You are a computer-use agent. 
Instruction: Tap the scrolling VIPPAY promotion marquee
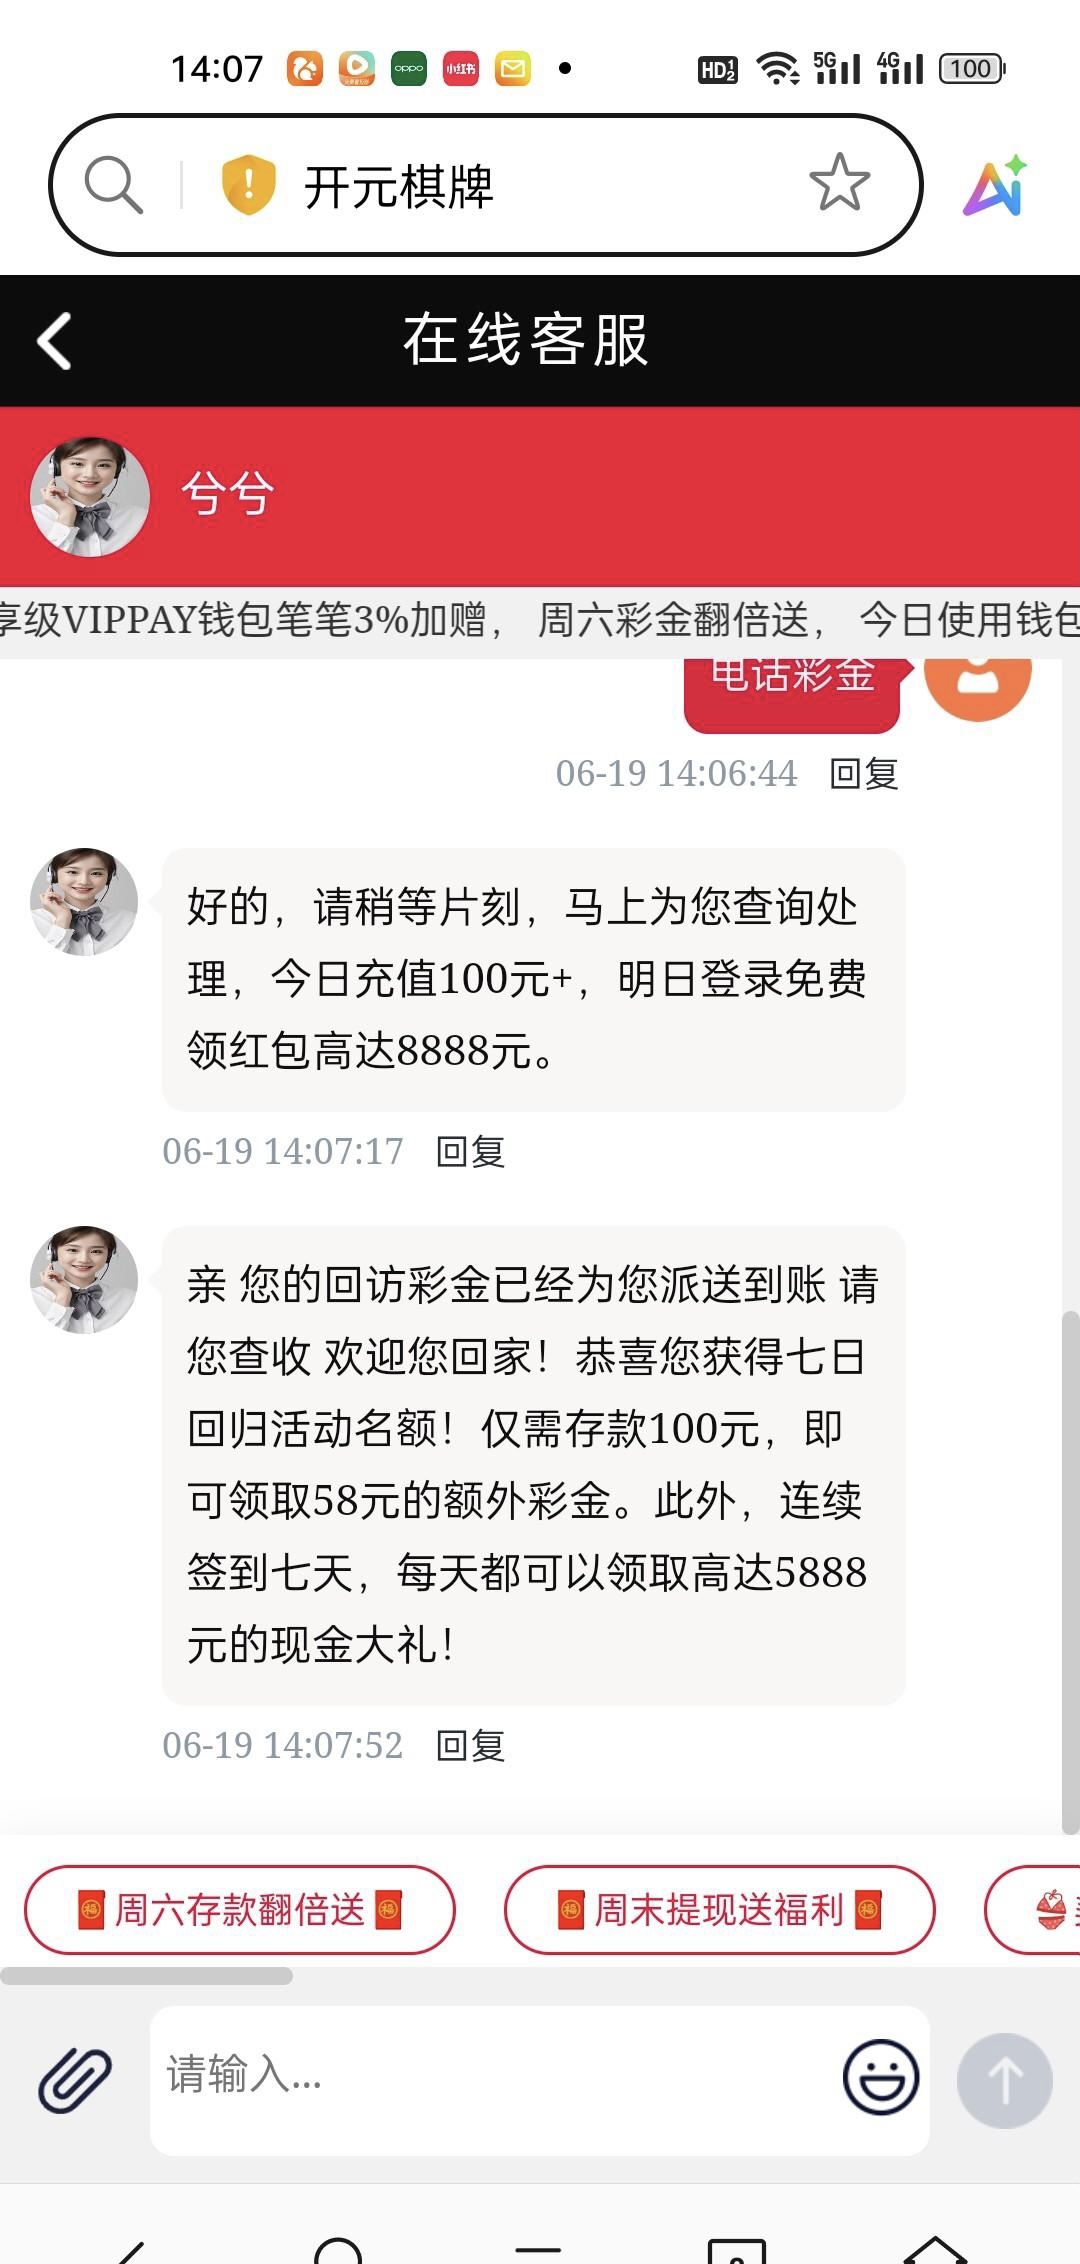click(x=540, y=620)
